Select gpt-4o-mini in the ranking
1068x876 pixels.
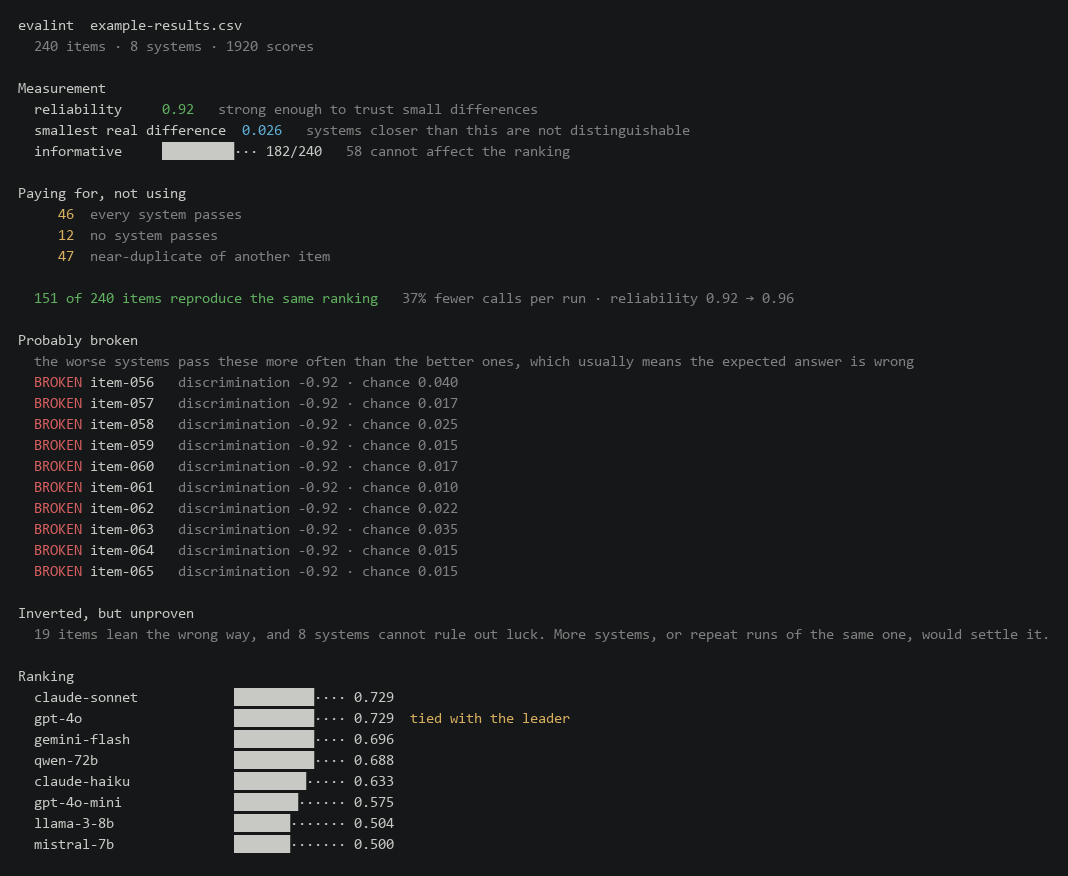tap(78, 802)
